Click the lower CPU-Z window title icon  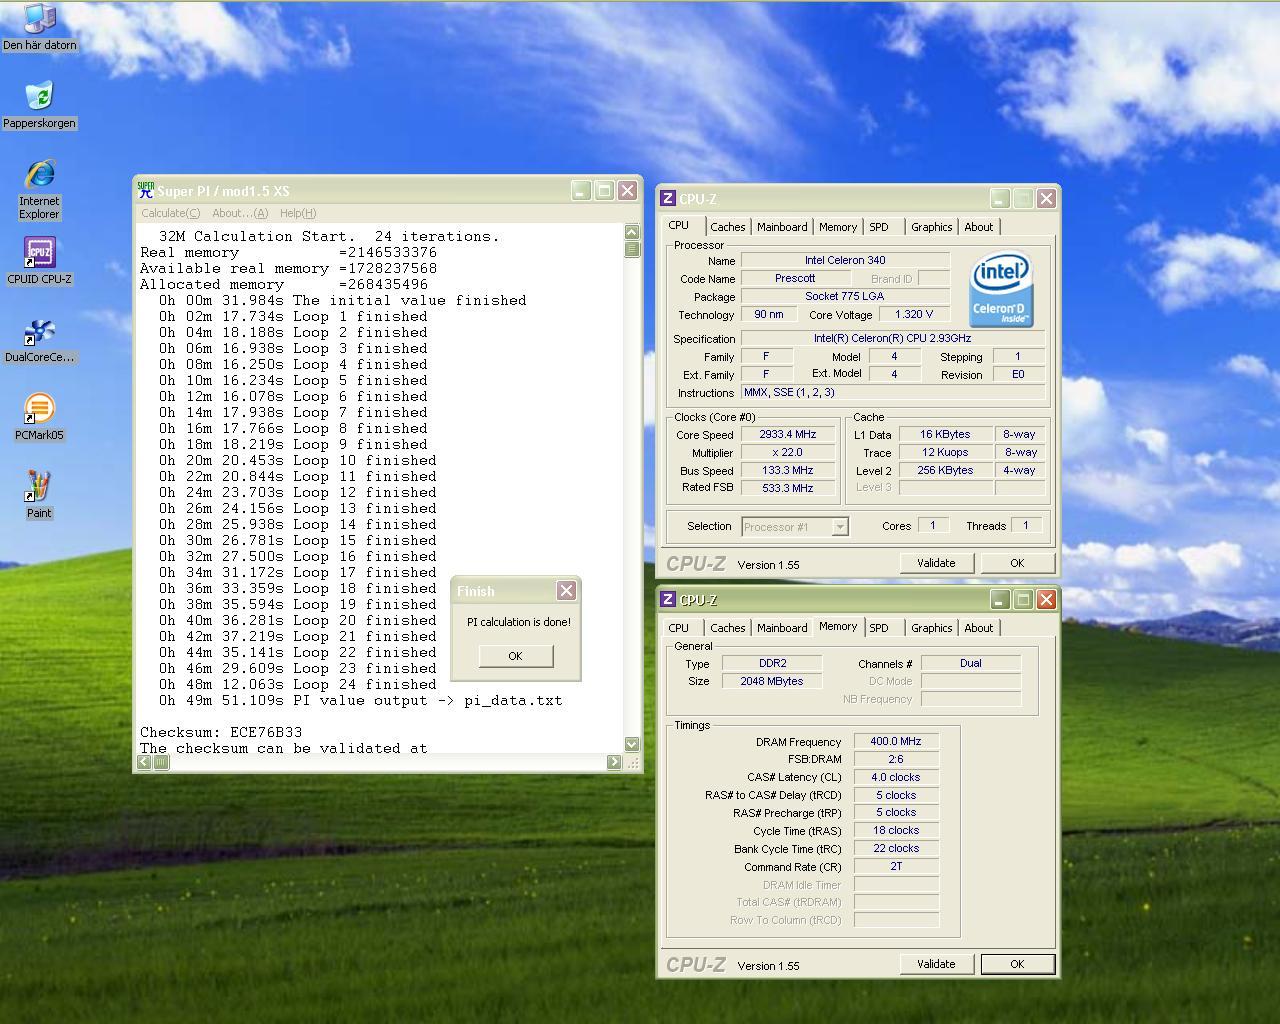(668, 600)
